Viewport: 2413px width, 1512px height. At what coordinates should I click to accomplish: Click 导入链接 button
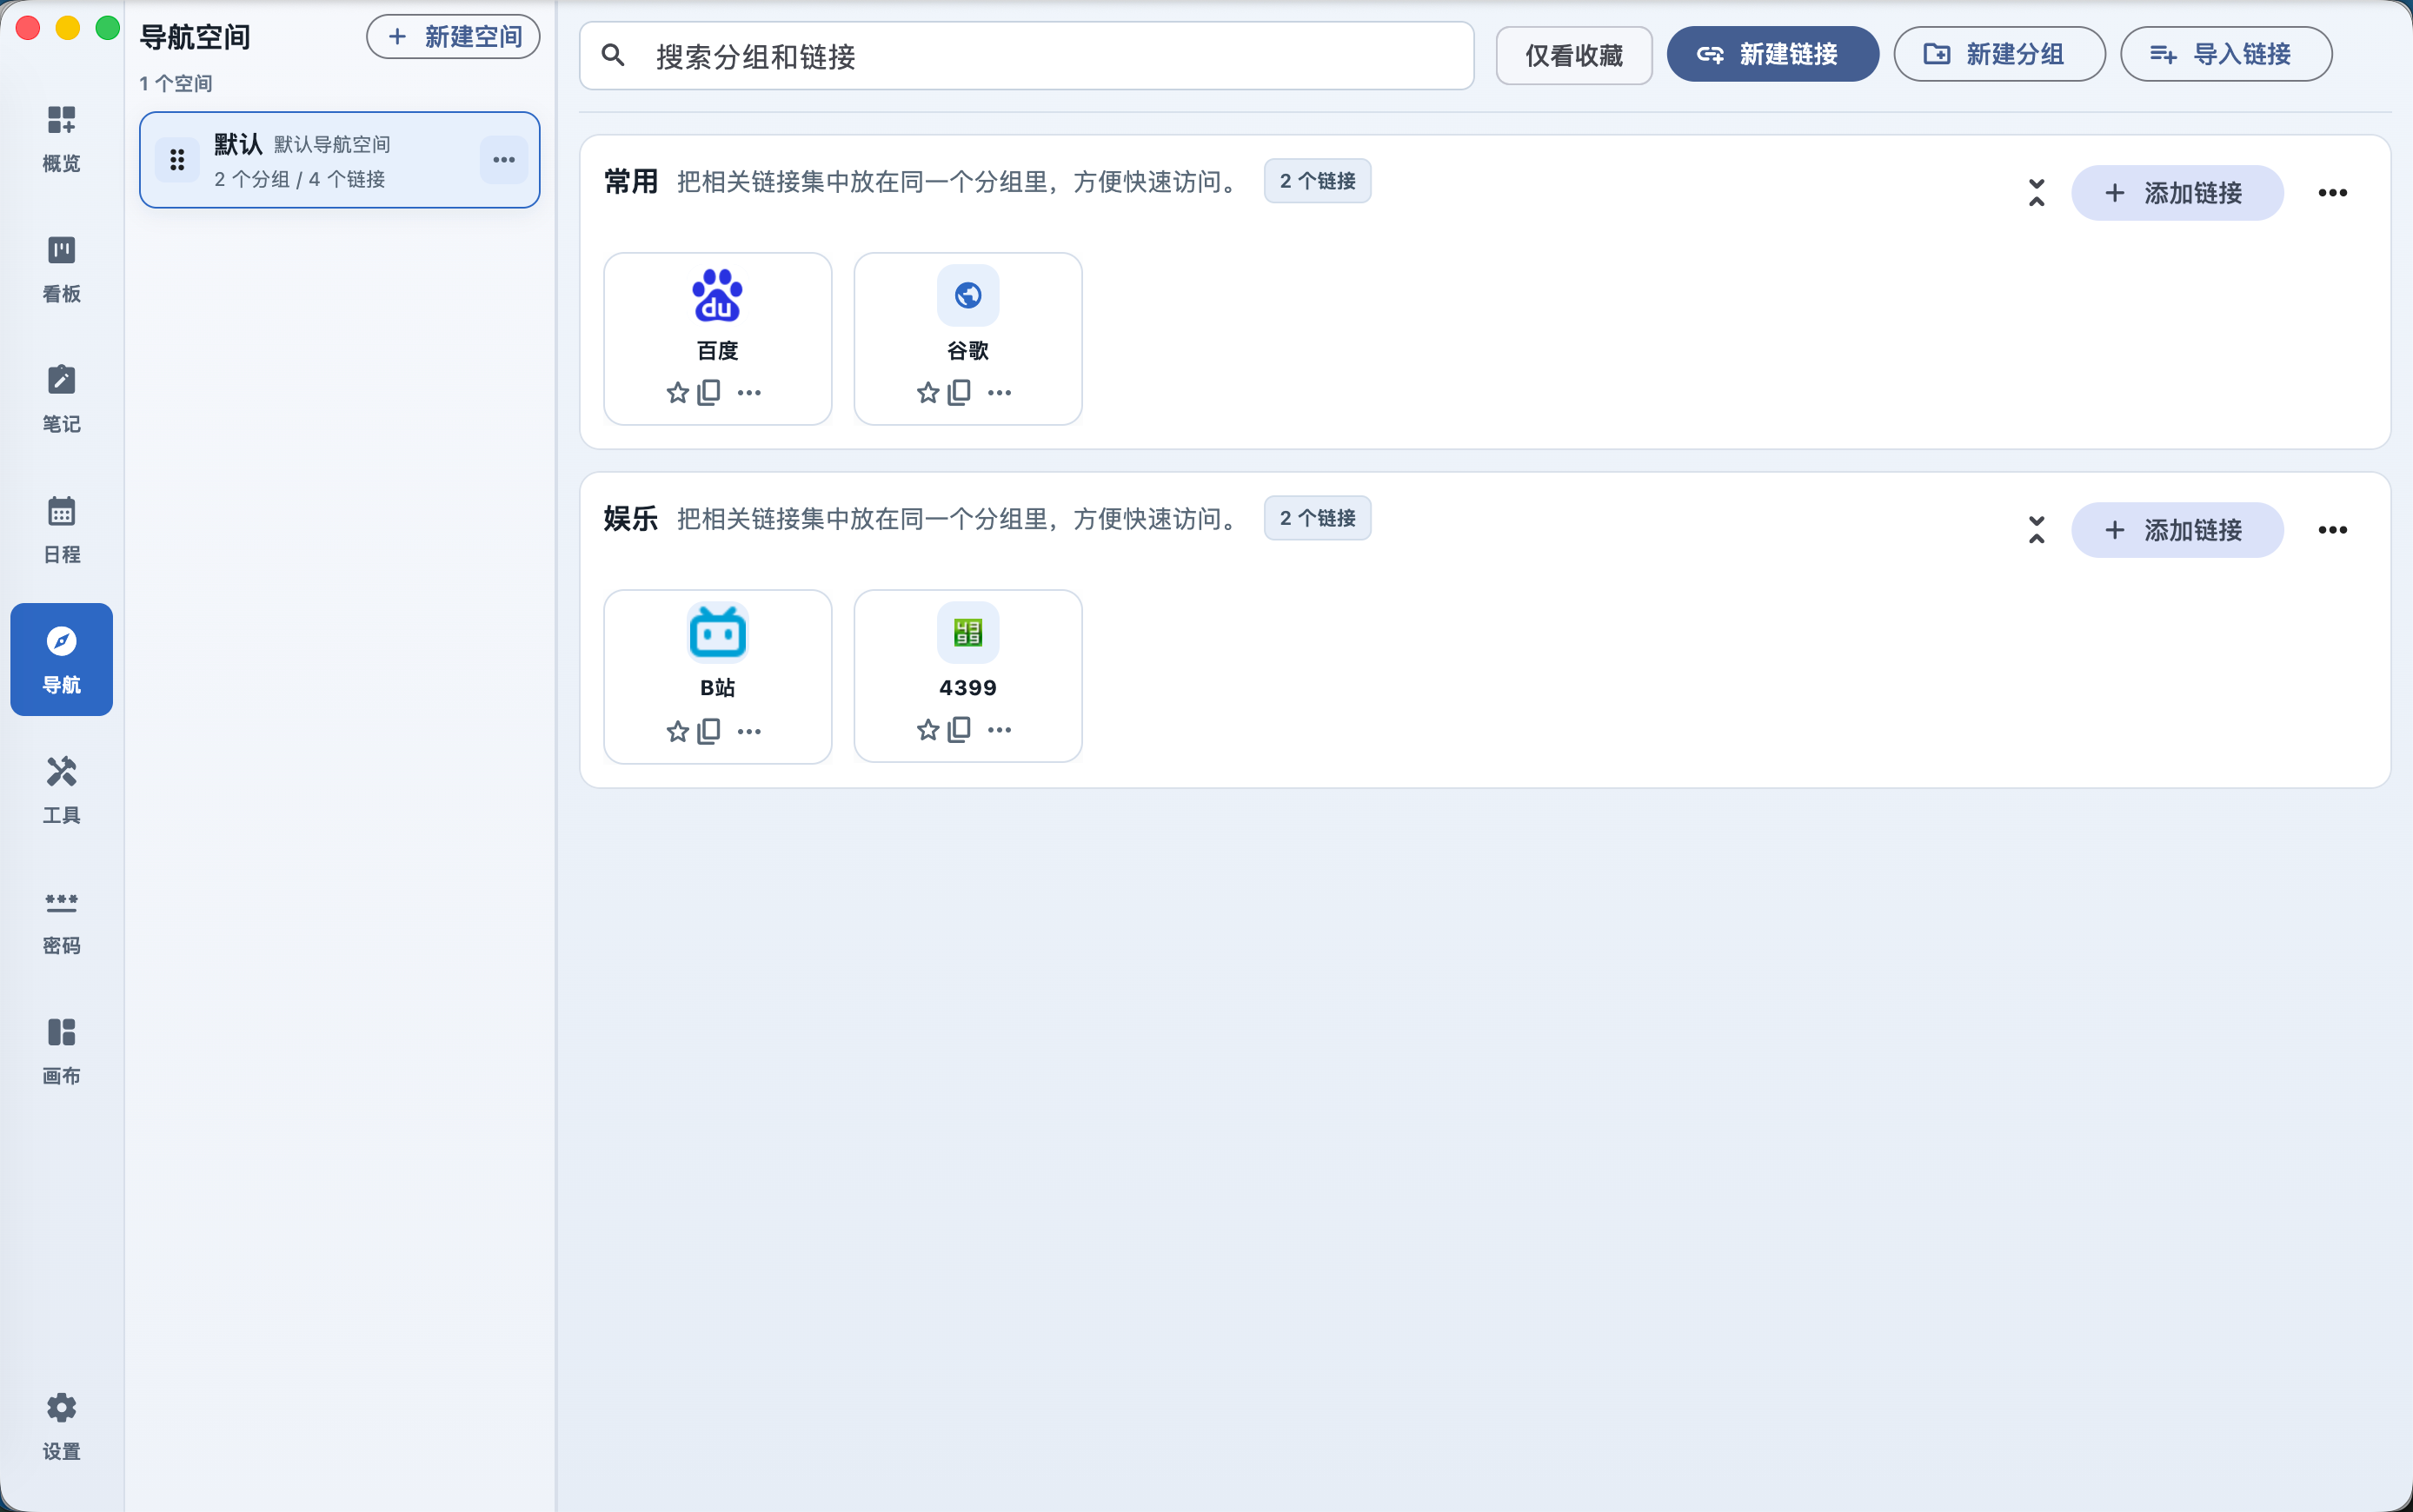tap(2226, 54)
